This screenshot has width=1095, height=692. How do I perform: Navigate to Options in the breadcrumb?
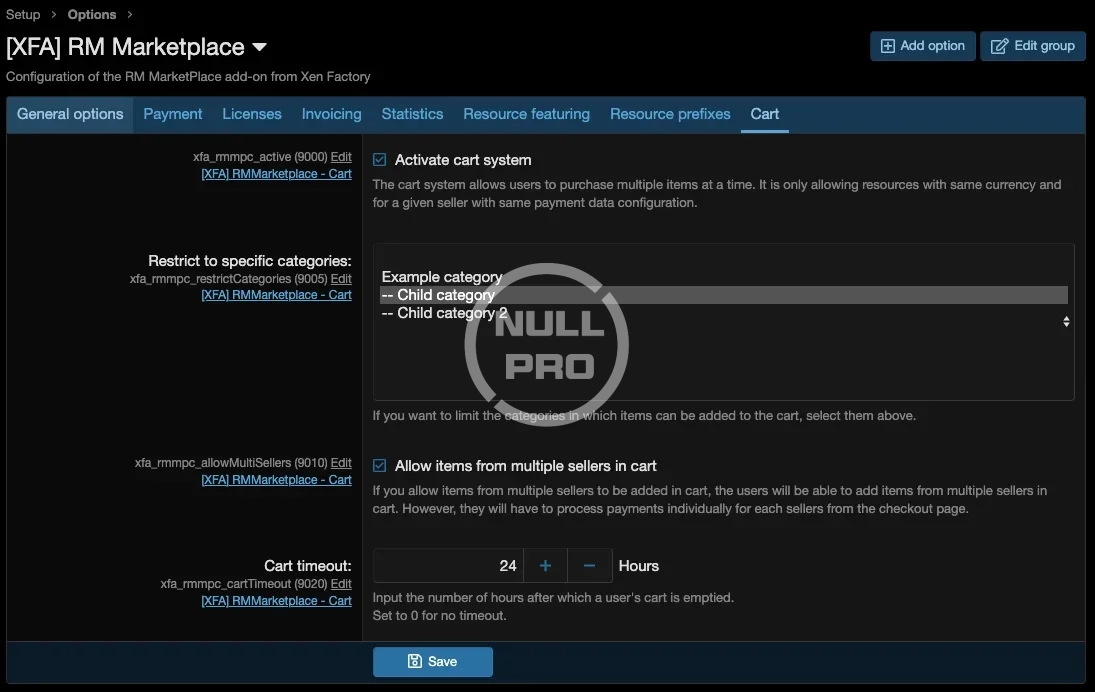coord(92,14)
